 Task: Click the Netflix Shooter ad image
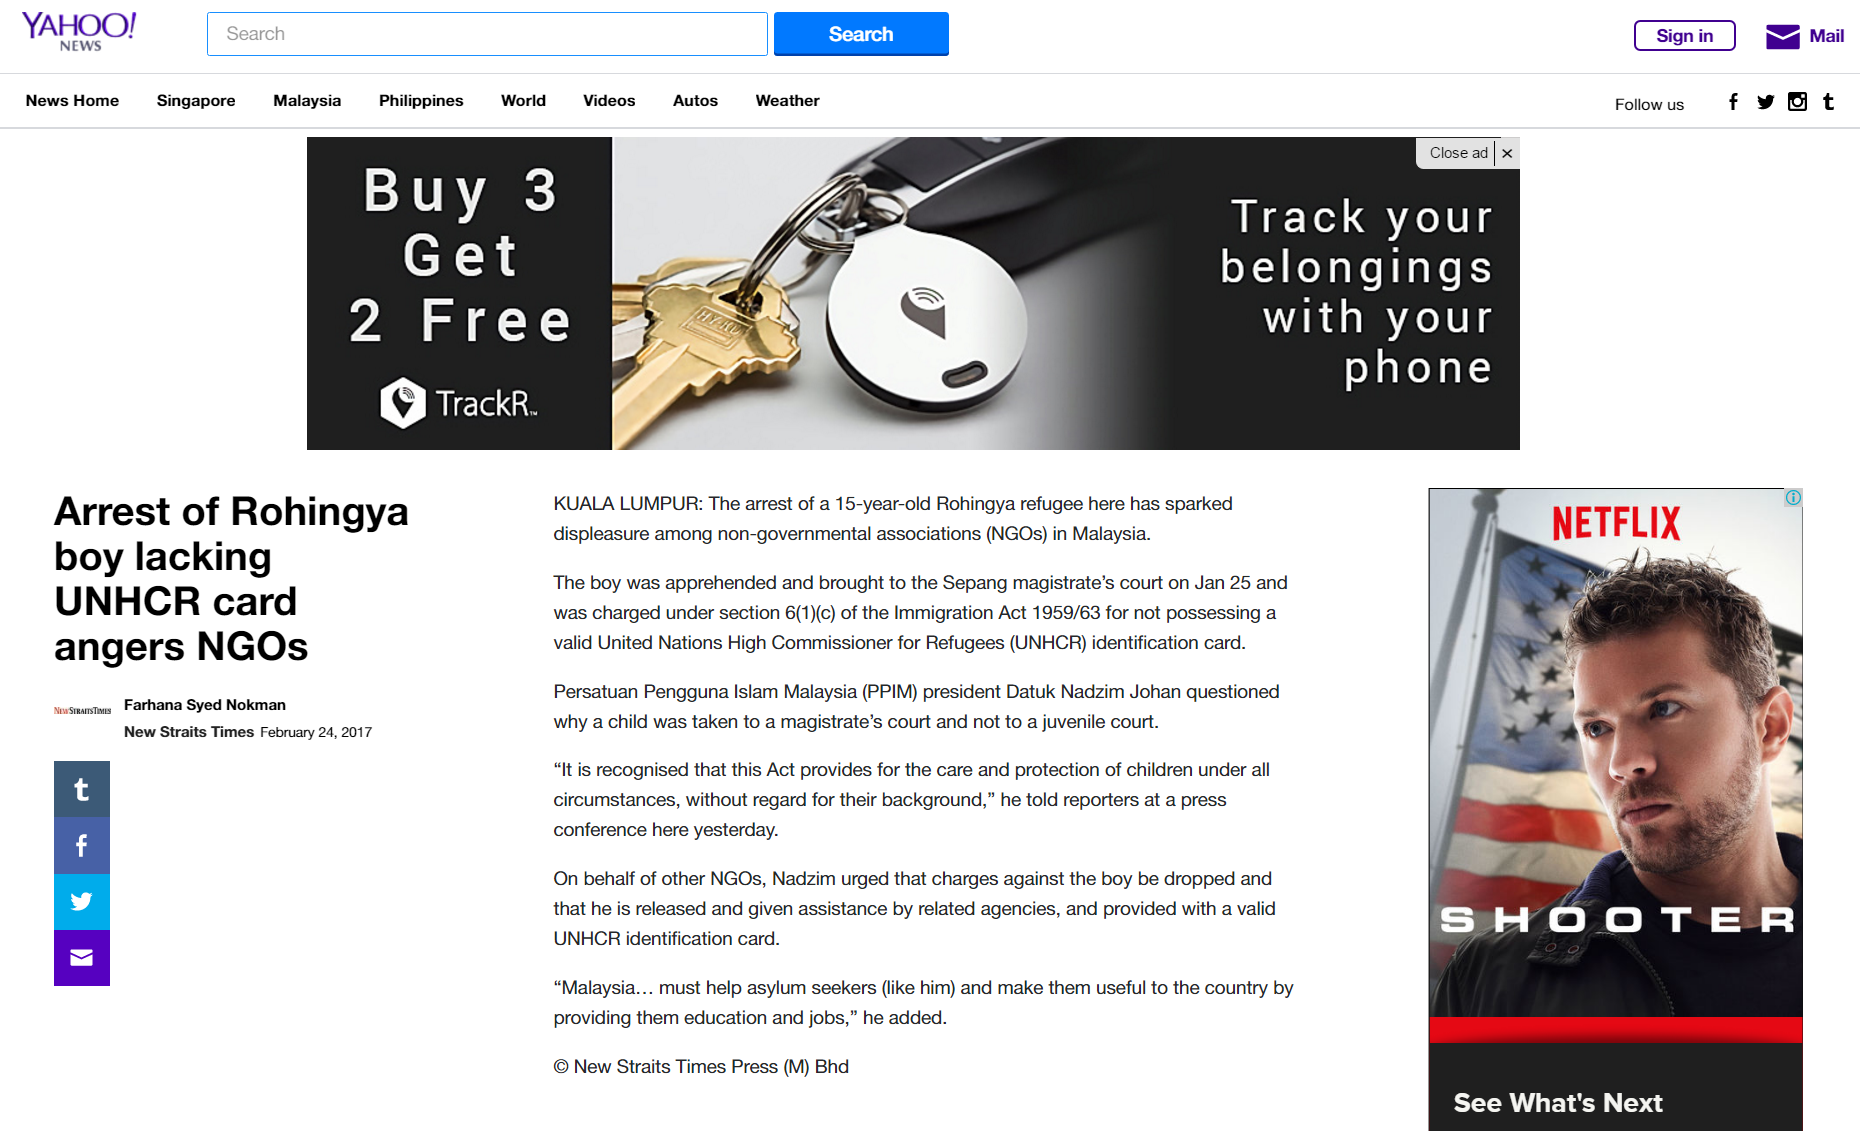(x=1615, y=809)
